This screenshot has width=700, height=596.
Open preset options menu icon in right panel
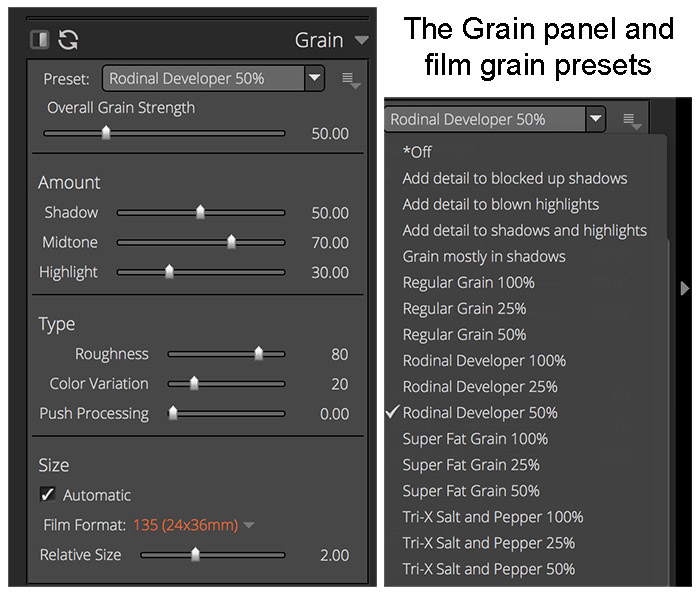[632, 121]
